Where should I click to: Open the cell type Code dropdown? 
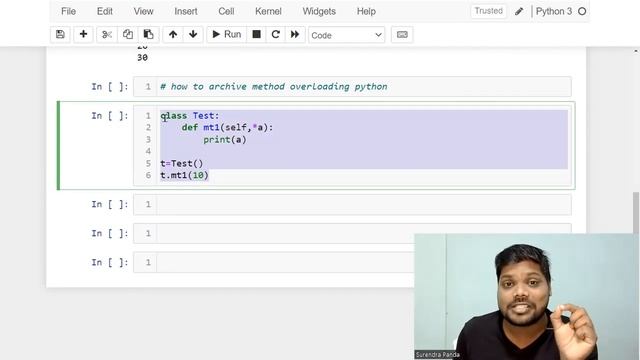(347, 35)
